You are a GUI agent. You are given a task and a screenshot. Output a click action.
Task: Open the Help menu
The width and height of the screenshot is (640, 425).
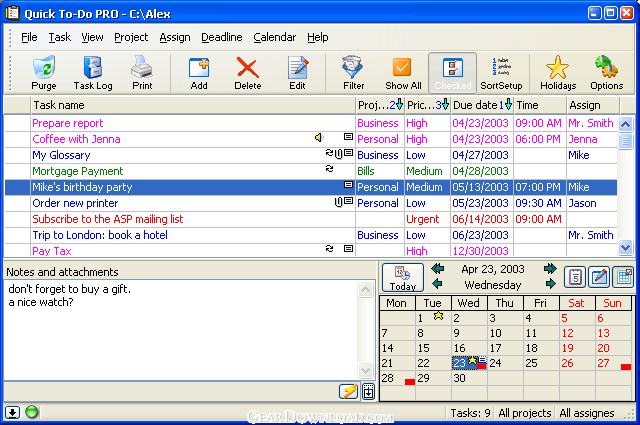point(318,37)
